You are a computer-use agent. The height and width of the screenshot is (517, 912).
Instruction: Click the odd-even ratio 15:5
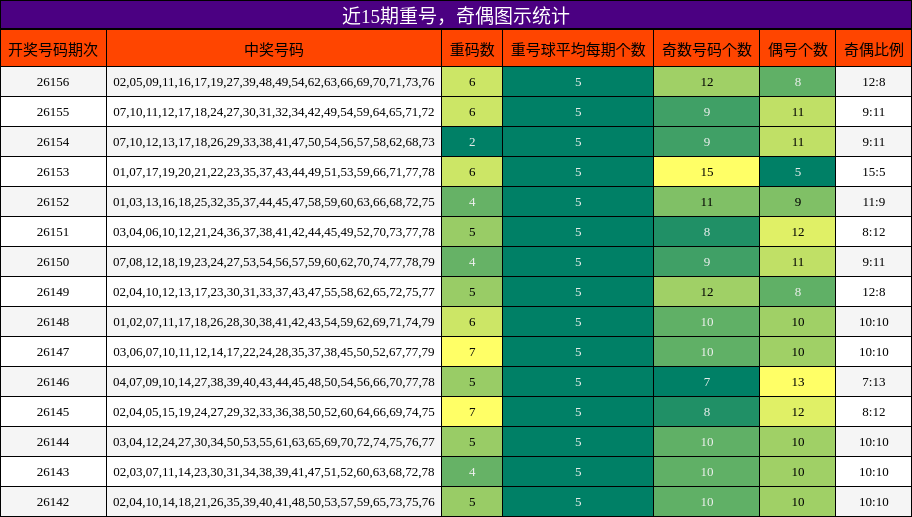874,172
